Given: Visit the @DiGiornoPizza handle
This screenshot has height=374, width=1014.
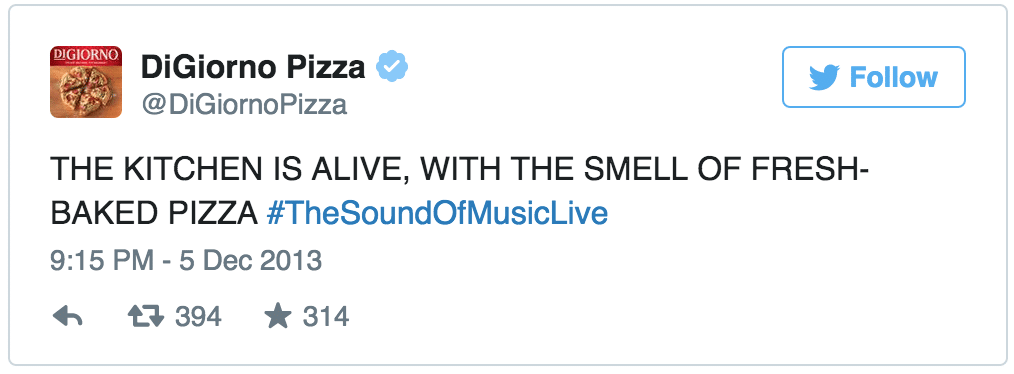Looking at the screenshot, I should click(x=244, y=104).
